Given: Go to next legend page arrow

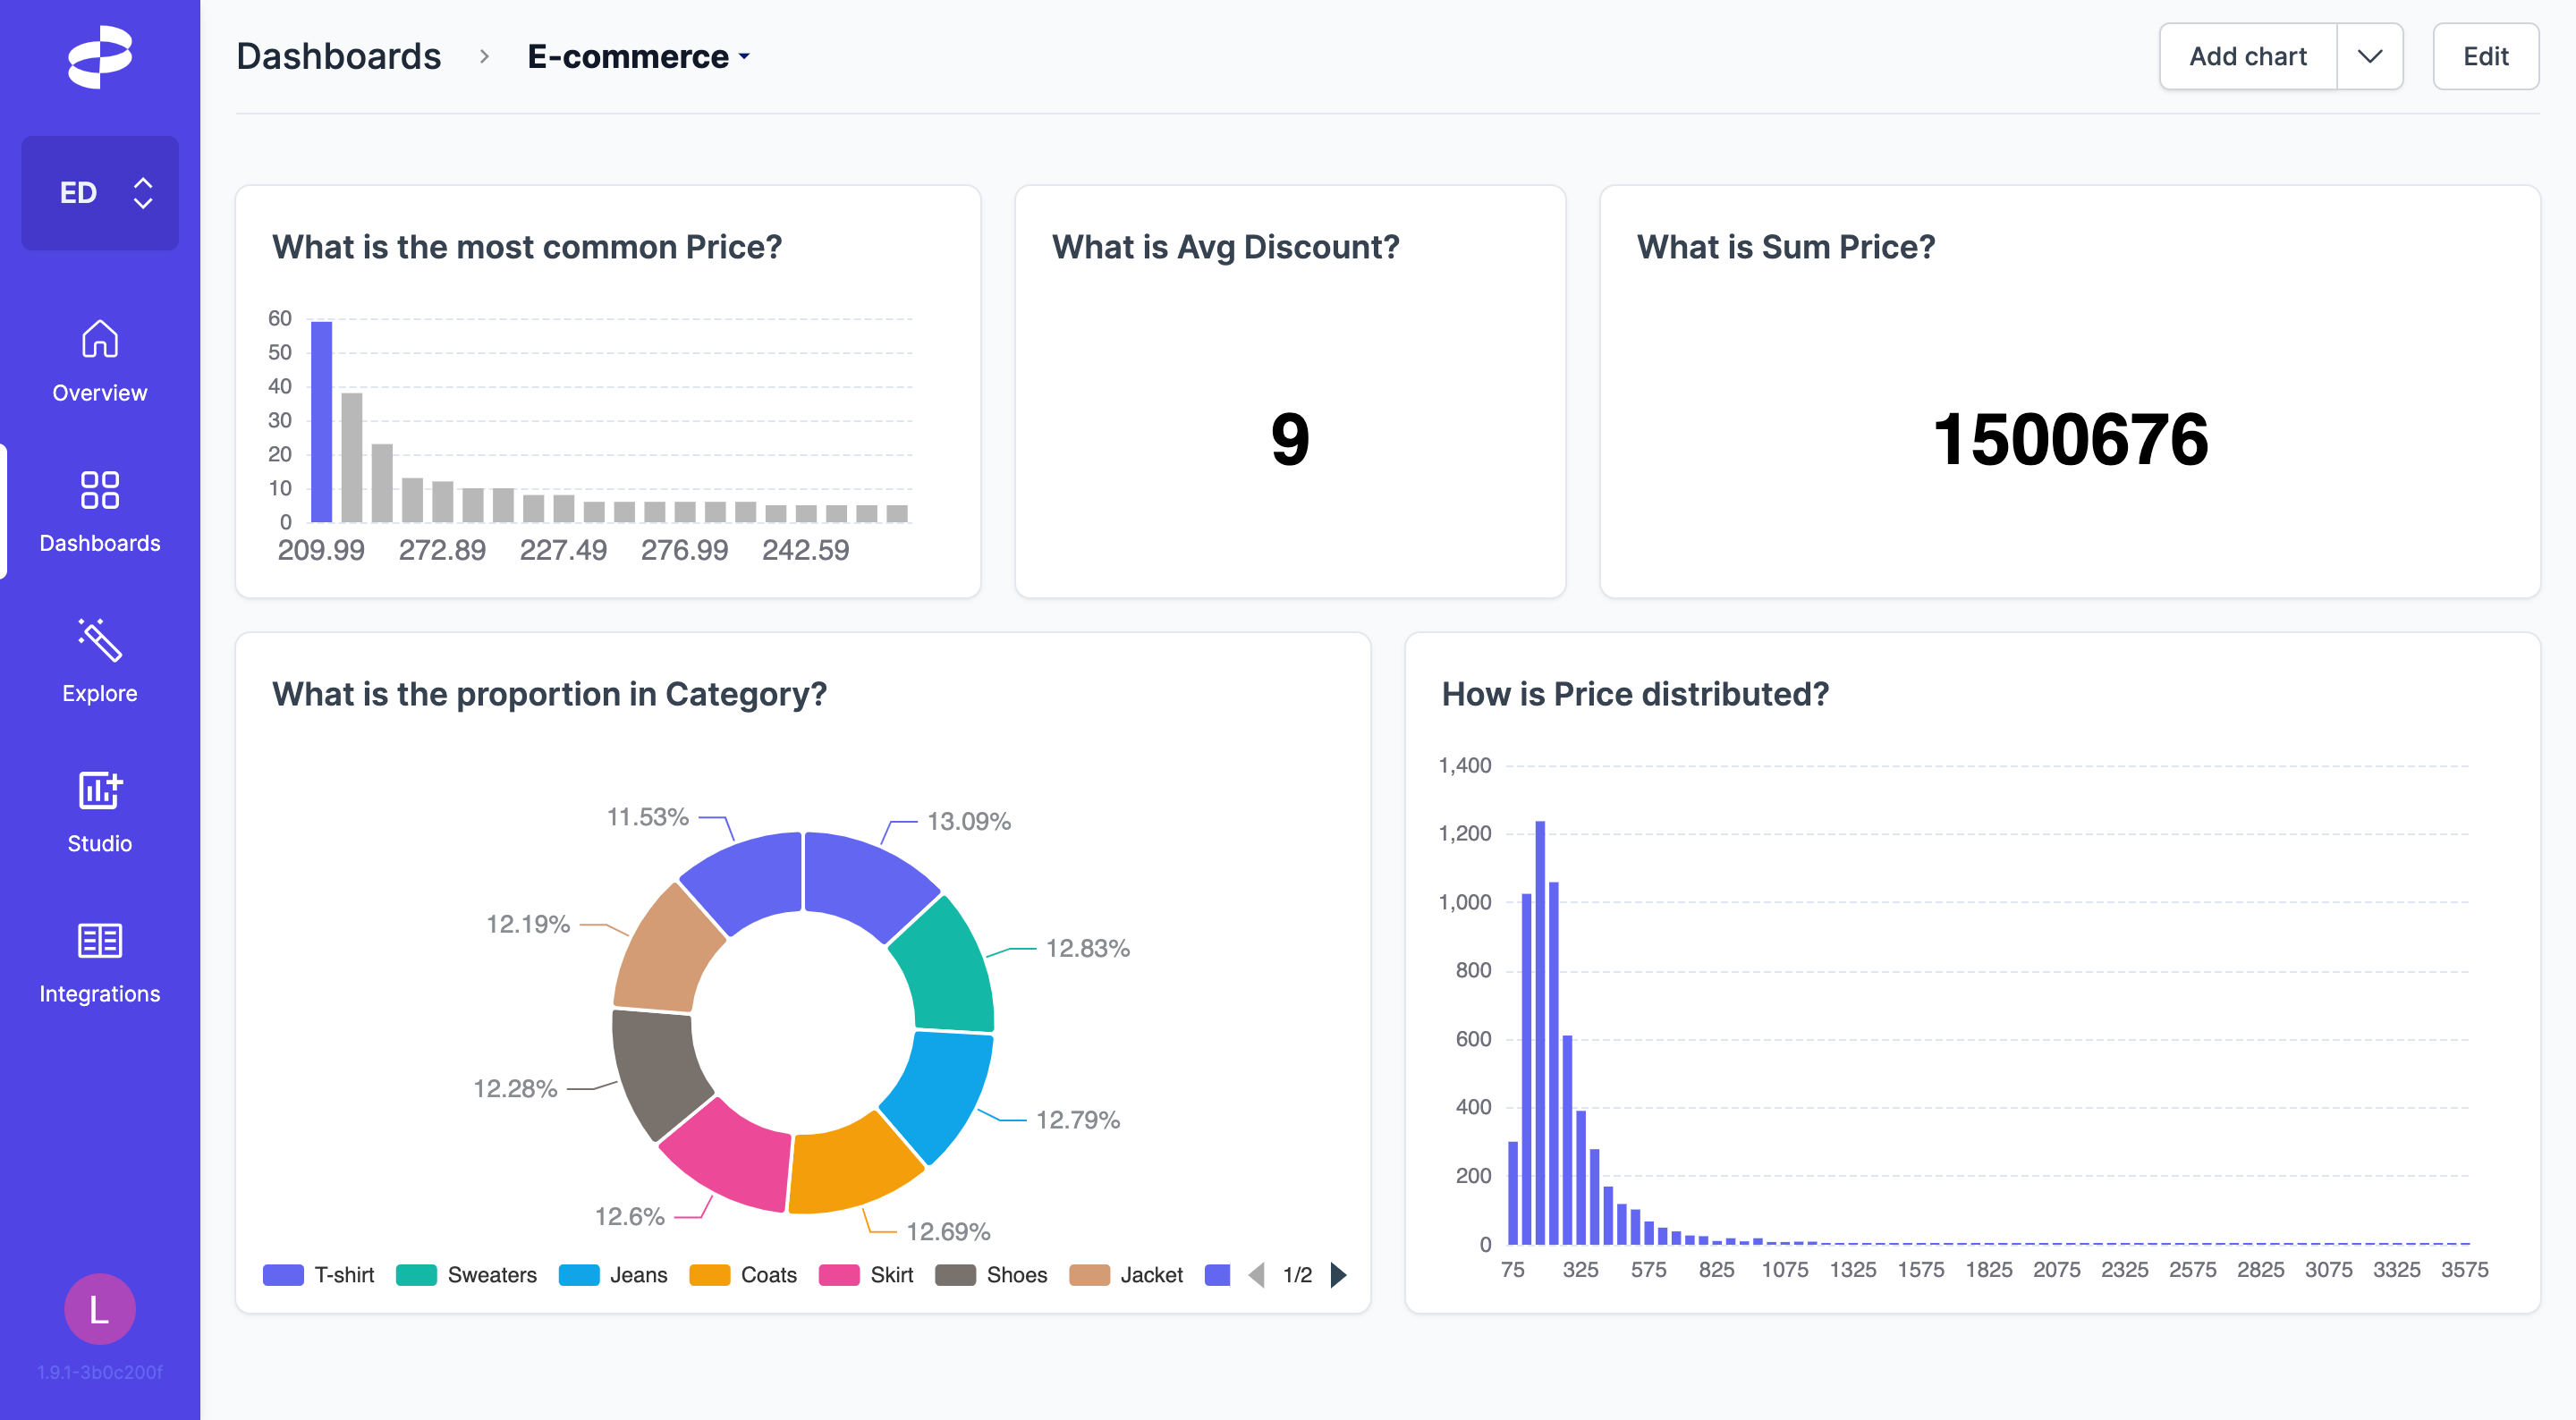Looking at the screenshot, I should tap(1338, 1275).
